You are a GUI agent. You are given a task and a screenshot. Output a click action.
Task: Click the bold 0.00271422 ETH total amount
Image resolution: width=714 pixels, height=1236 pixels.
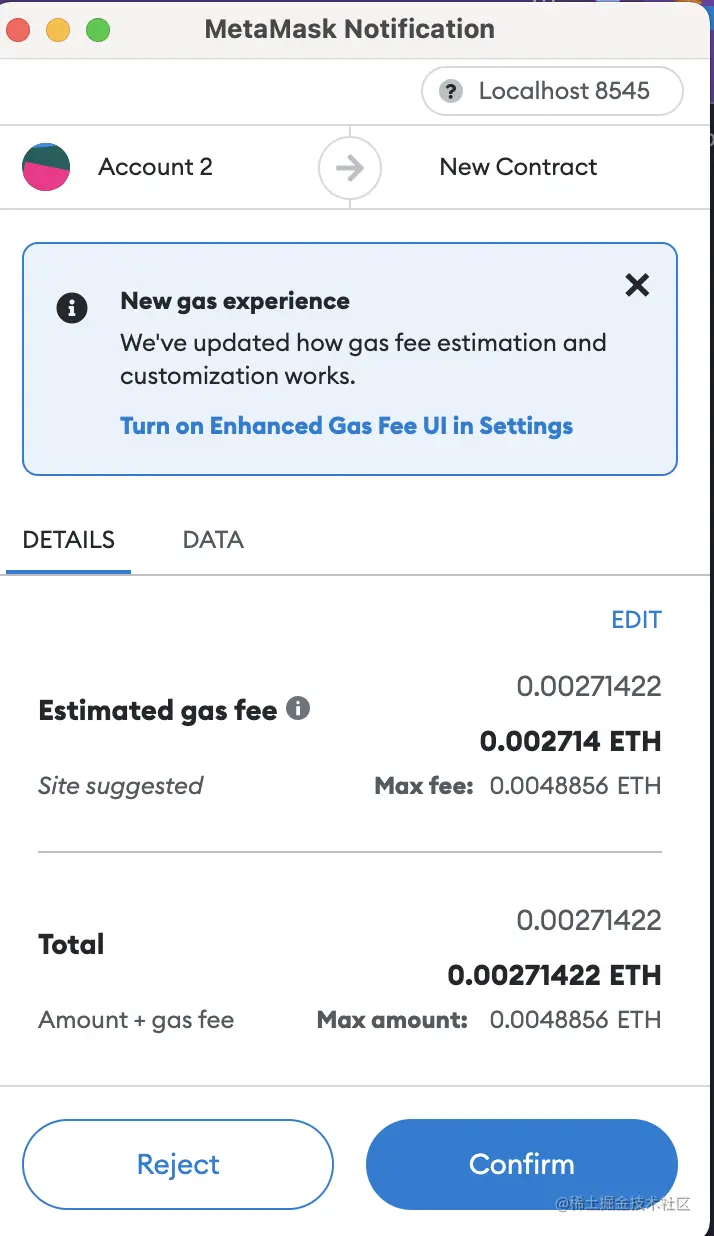point(554,976)
